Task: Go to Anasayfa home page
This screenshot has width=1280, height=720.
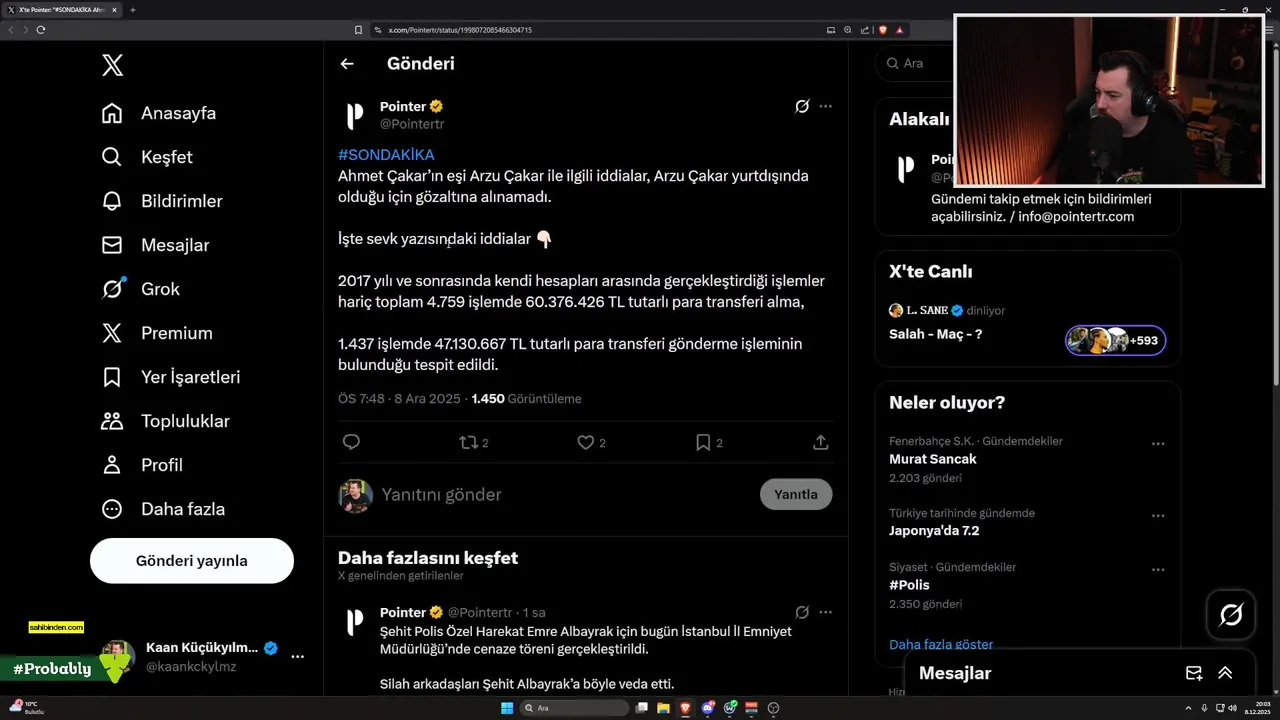Action: click(159, 113)
